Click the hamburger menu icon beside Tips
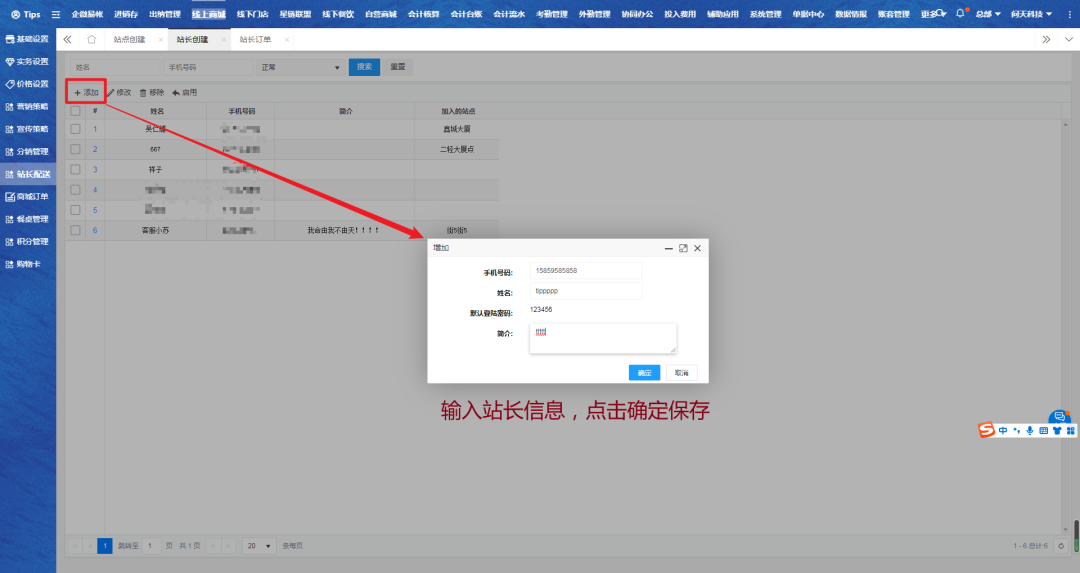The image size is (1080, 573). [55, 15]
